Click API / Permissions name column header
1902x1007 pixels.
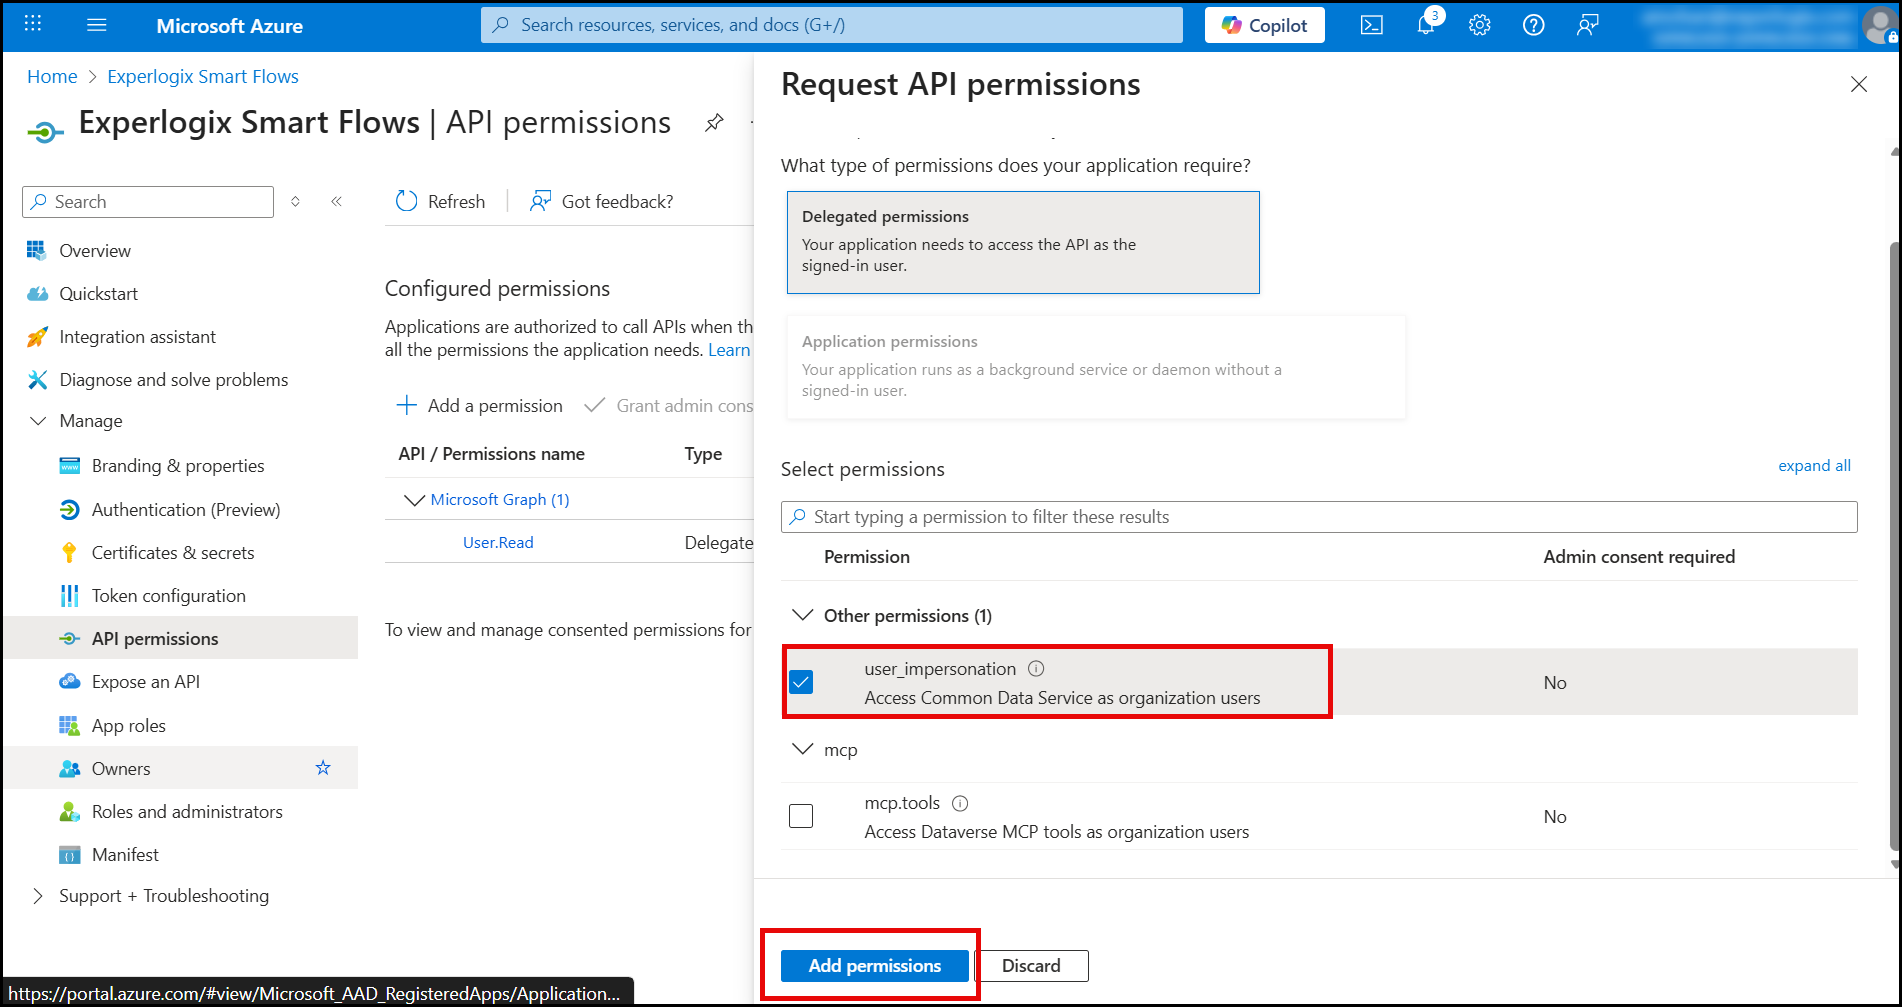(x=491, y=454)
